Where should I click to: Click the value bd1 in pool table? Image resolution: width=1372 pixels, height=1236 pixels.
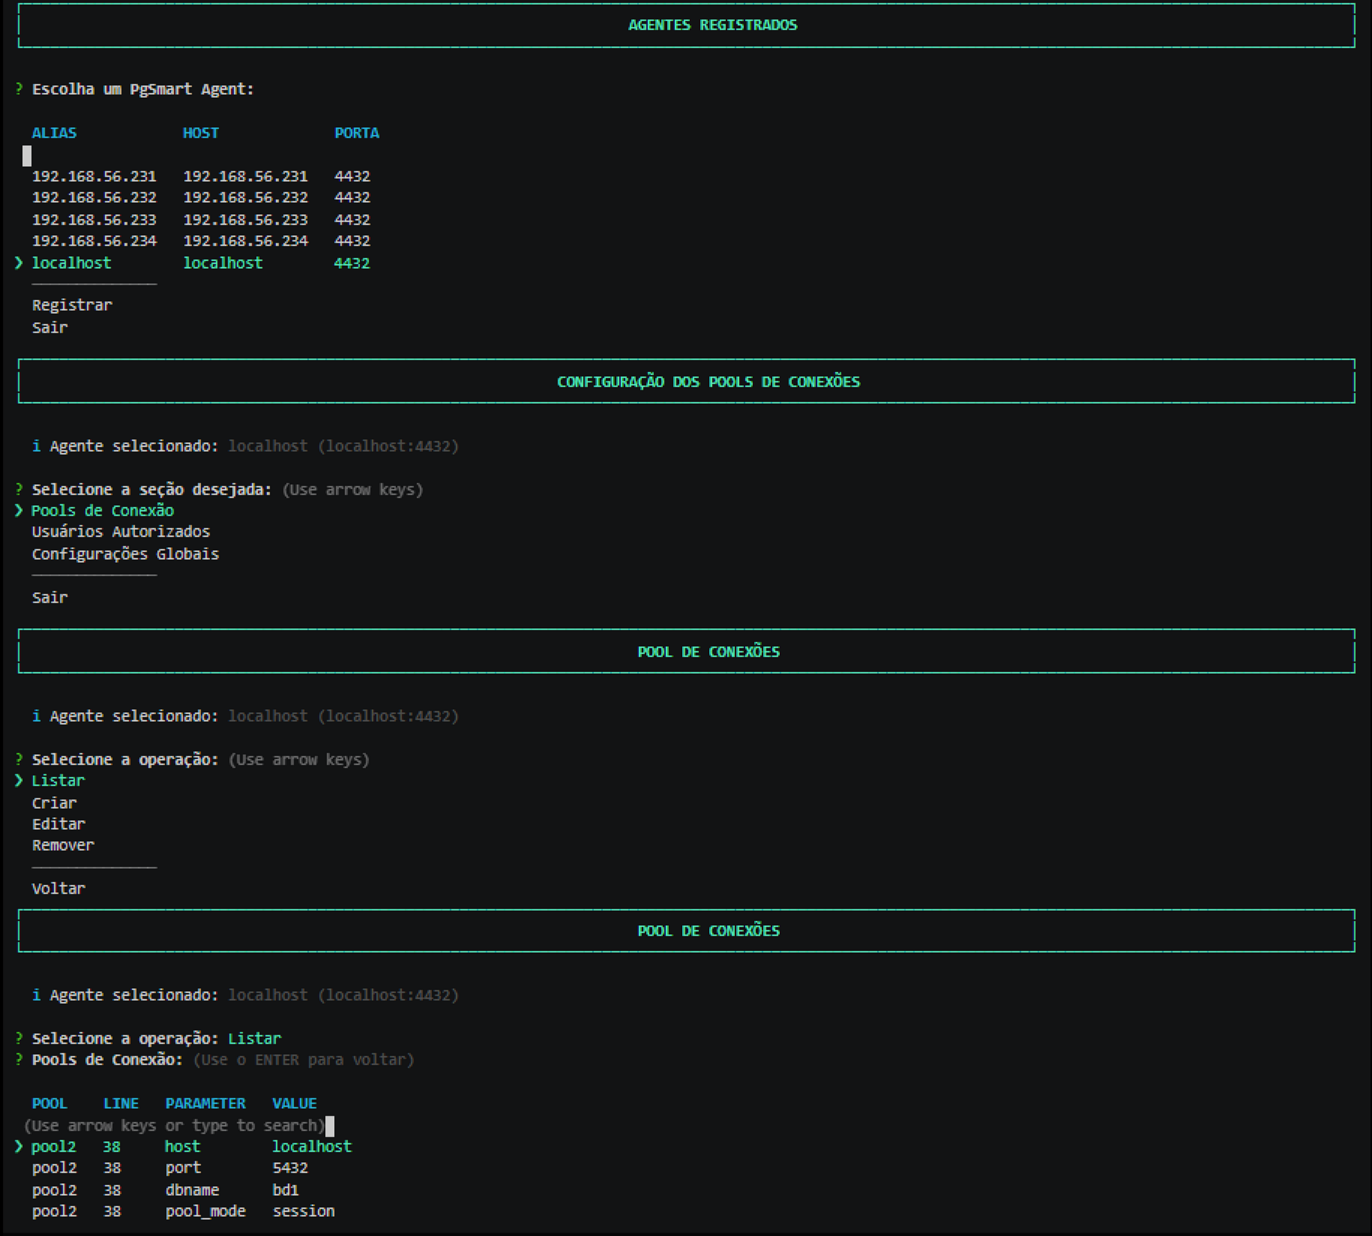tap(285, 1190)
